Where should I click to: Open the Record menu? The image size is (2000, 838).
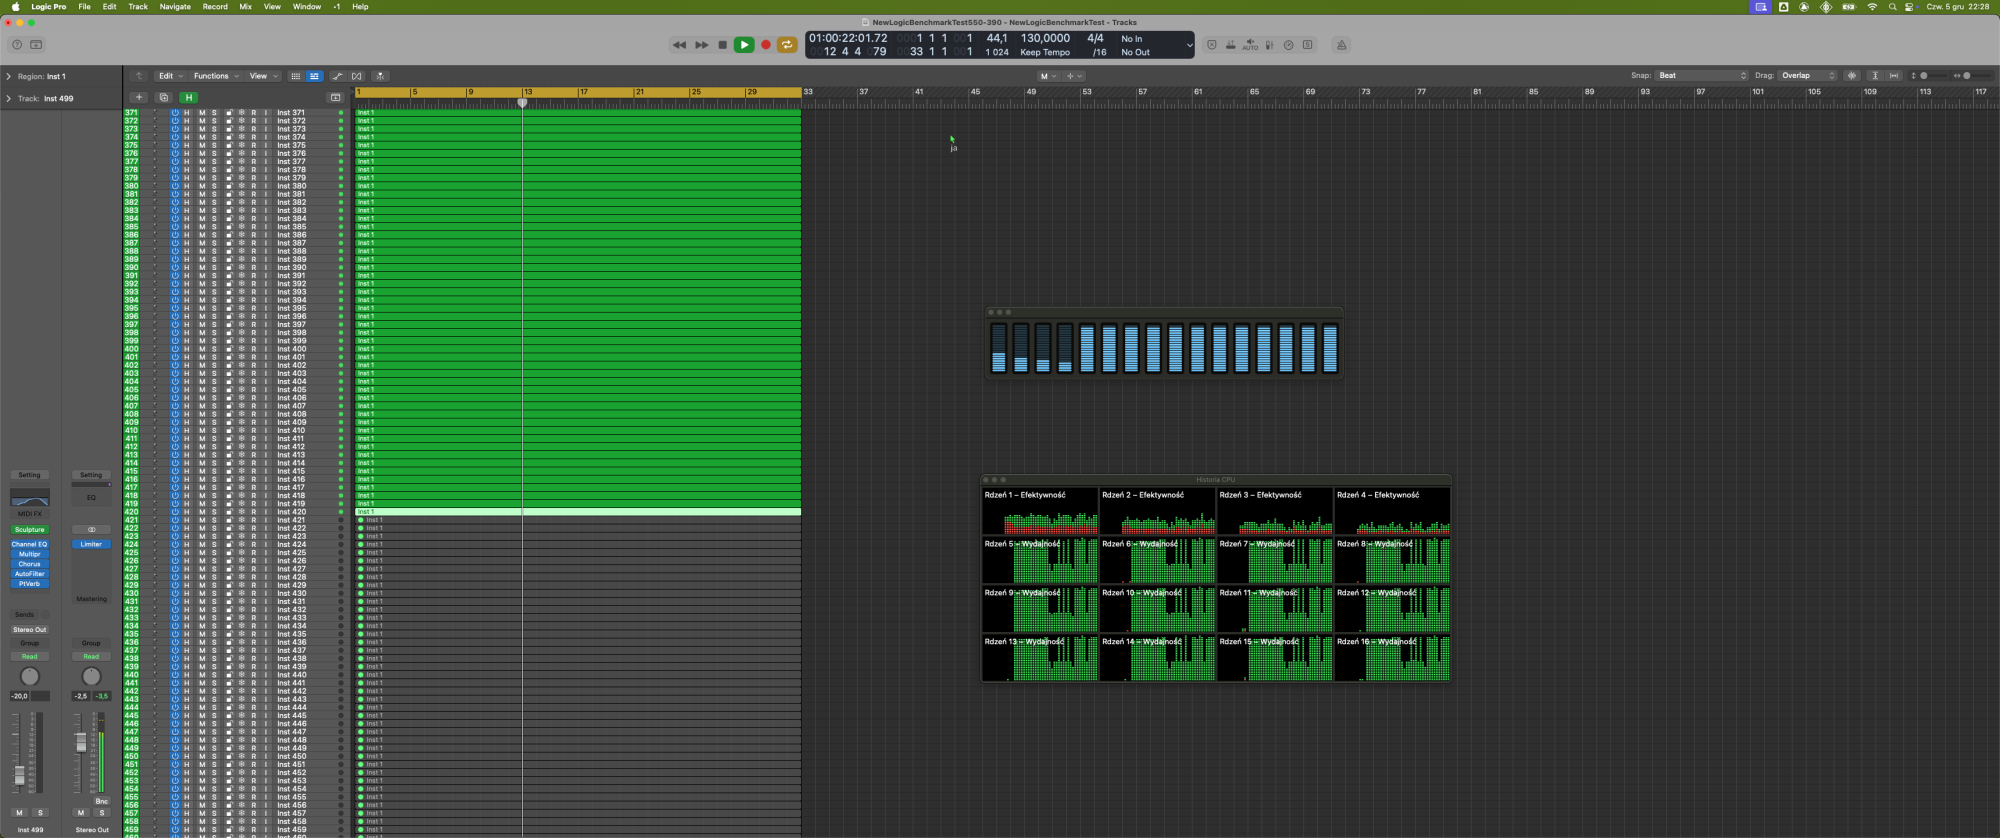point(215,7)
